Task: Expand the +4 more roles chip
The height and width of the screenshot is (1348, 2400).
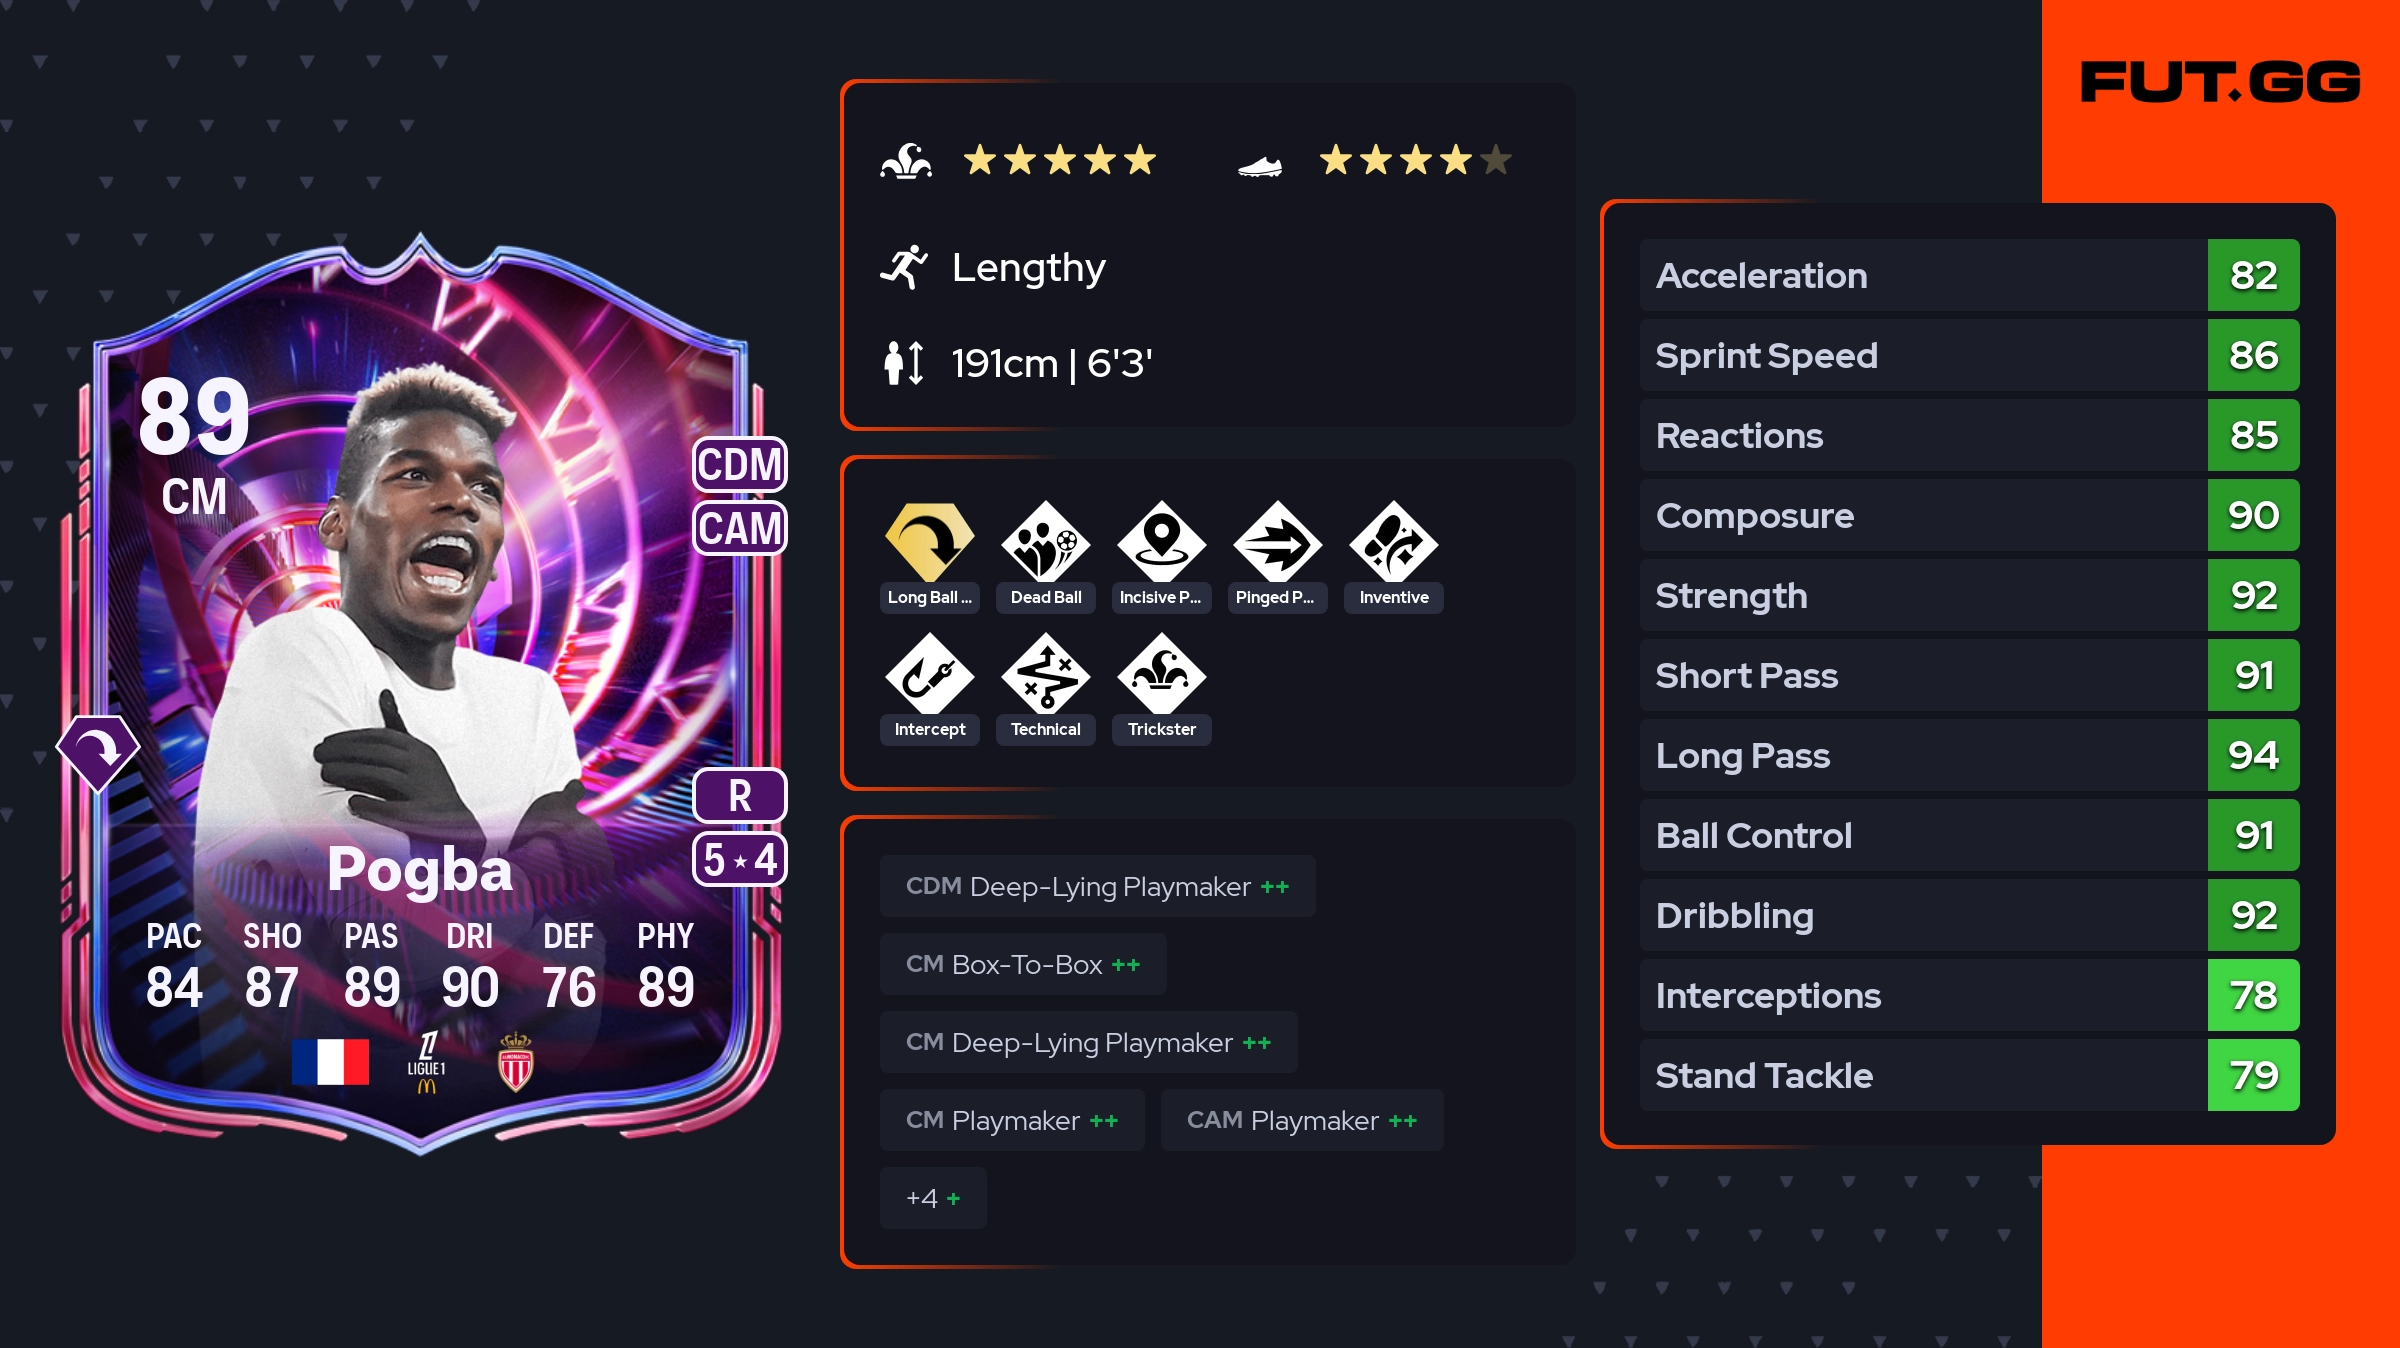Action: (x=933, y=1198)
